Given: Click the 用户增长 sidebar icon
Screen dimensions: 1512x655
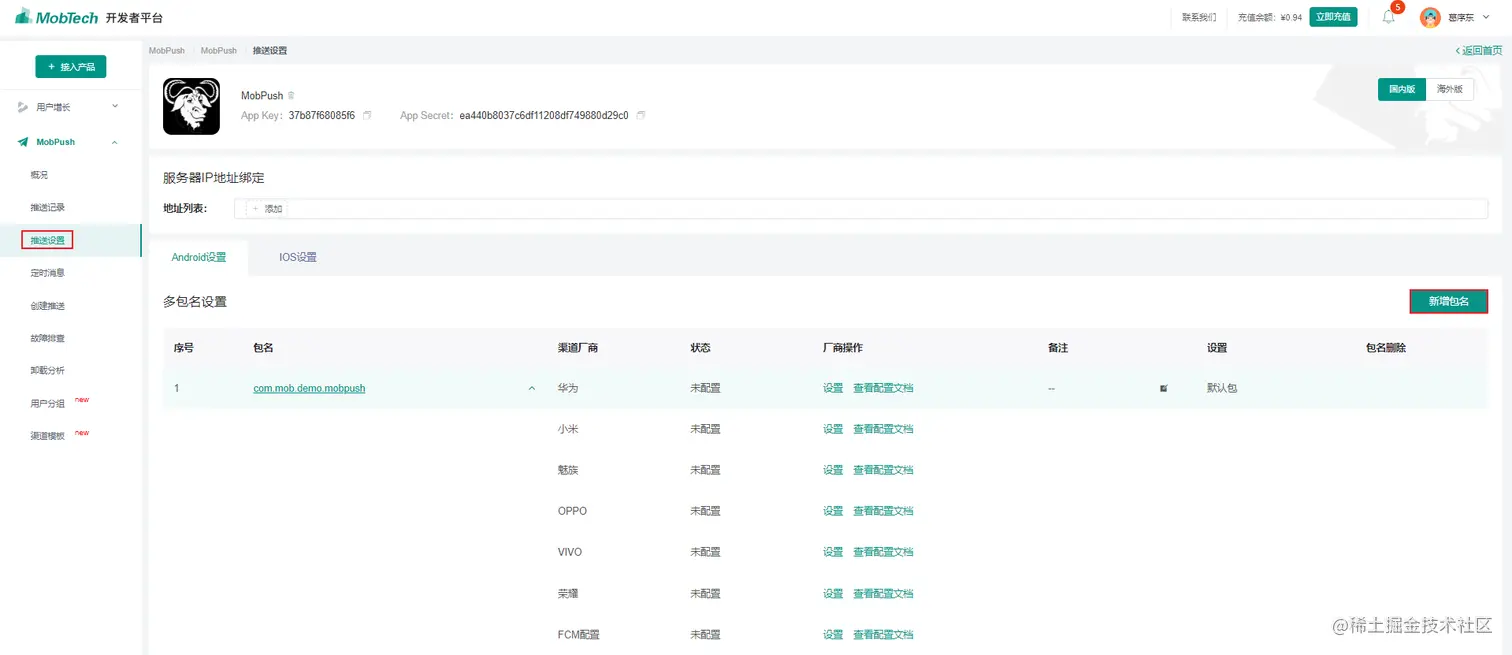Looking at the screenshot, I should [22, 107].
